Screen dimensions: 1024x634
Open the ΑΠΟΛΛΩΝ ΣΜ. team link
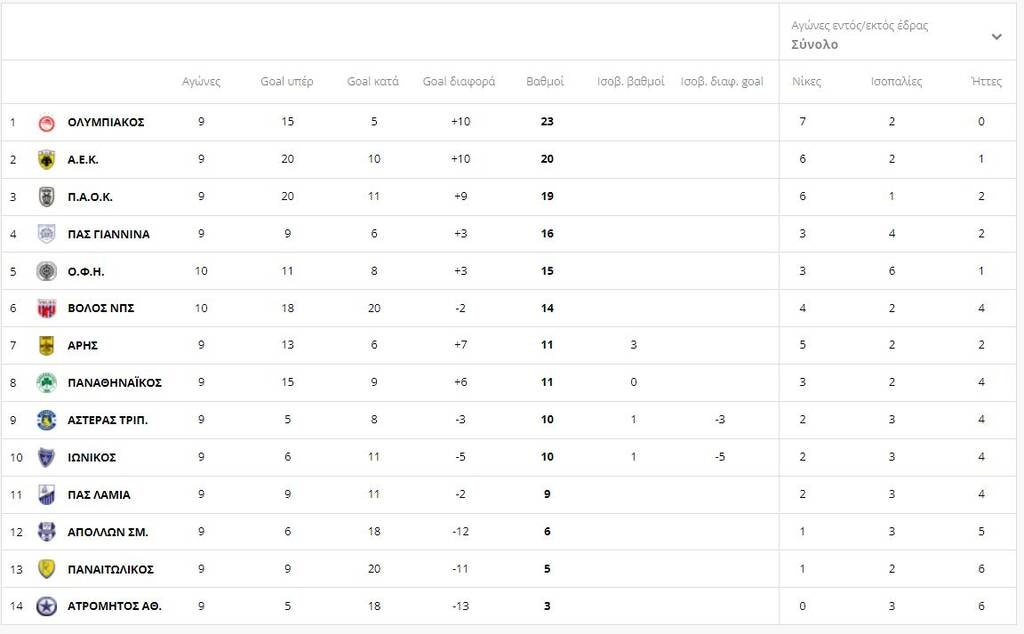click(108, 532)
